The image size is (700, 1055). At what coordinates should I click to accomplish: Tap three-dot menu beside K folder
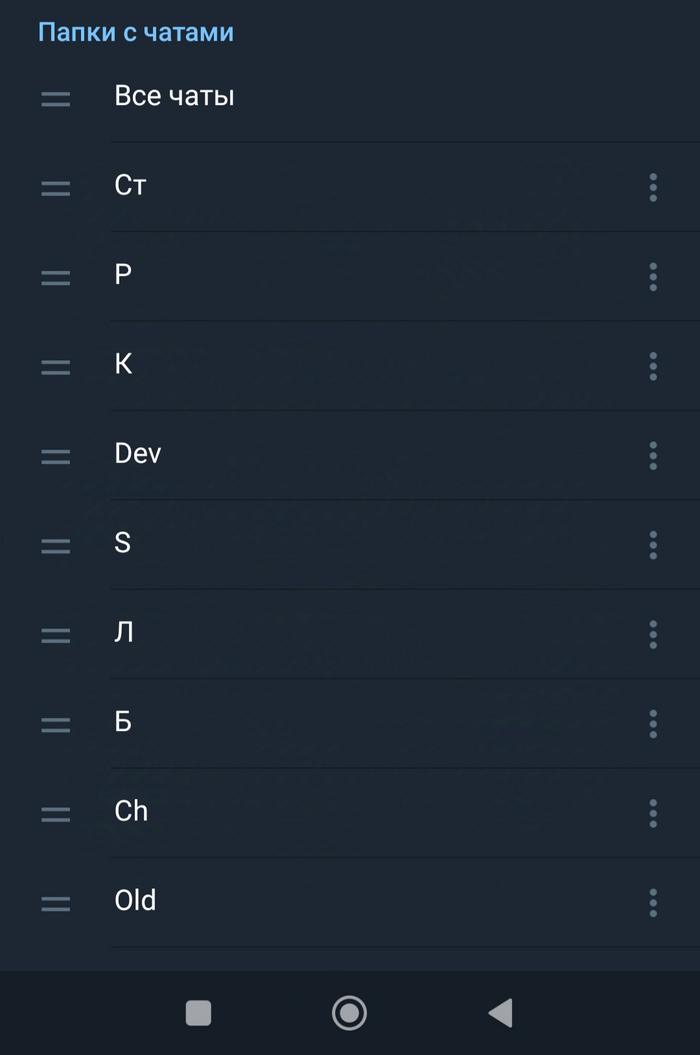(x=653, y=366)
